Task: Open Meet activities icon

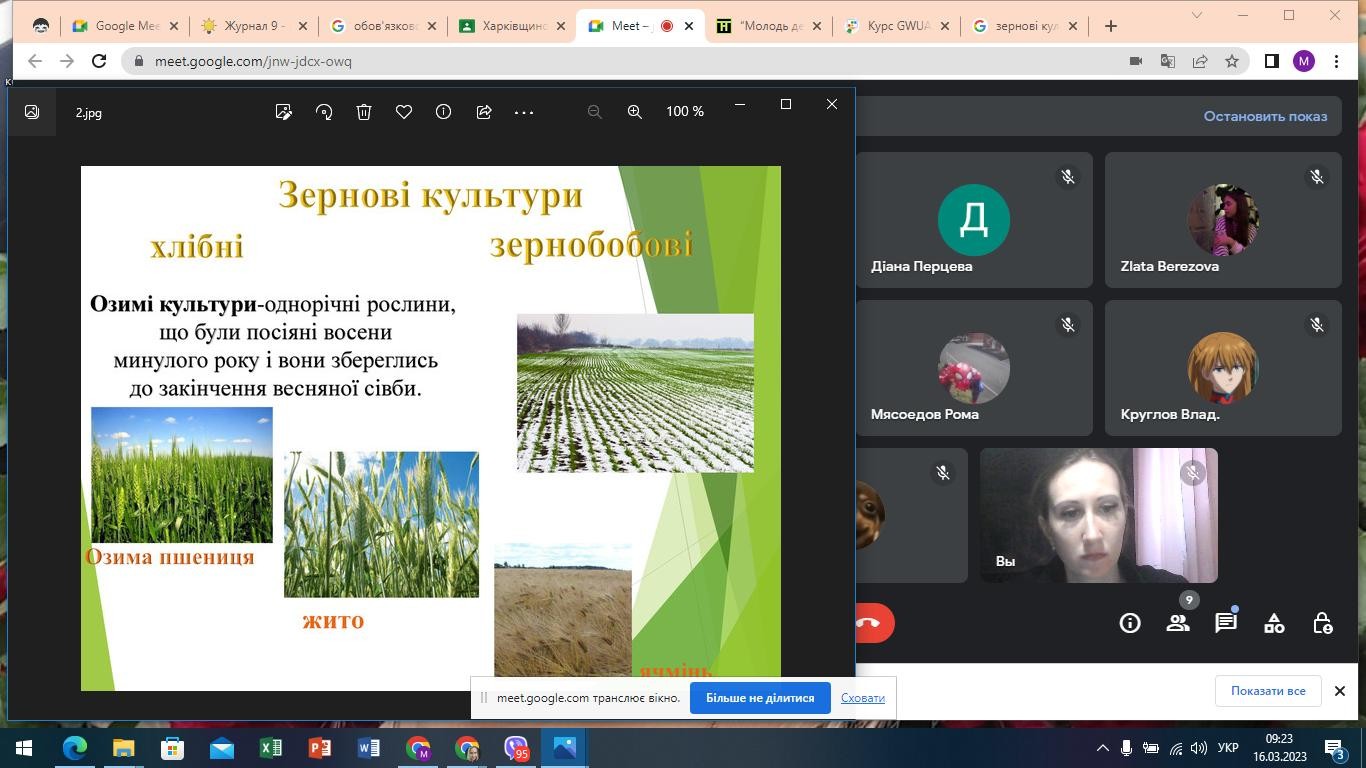Action: pos(1274,623)
